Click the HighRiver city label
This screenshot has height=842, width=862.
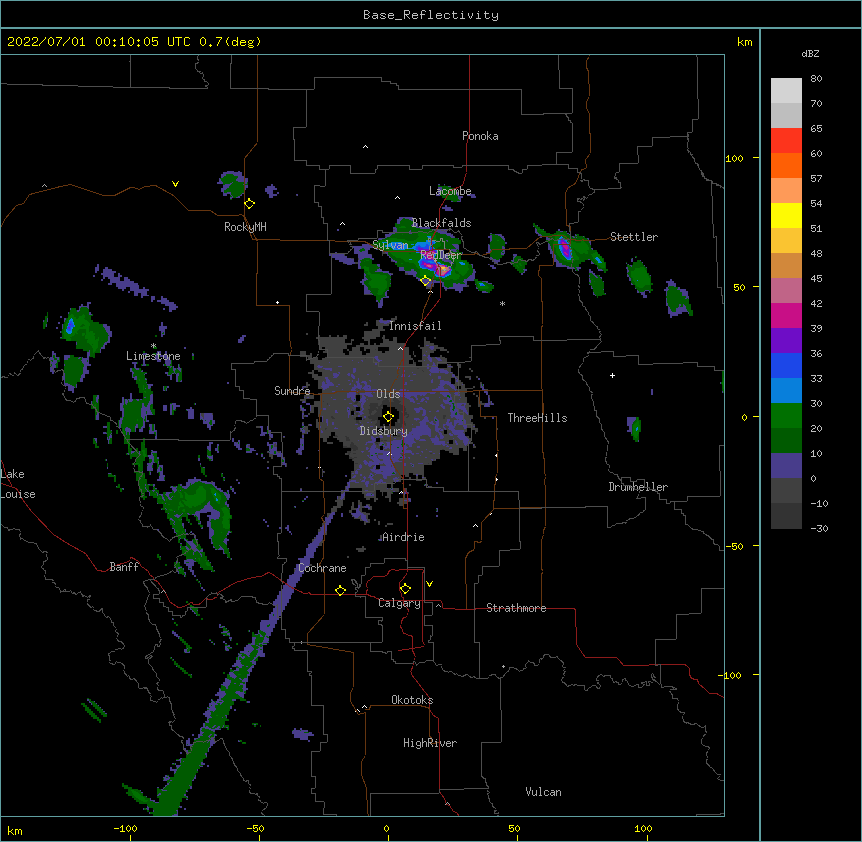pyautogui.click(x=430, y=743)
